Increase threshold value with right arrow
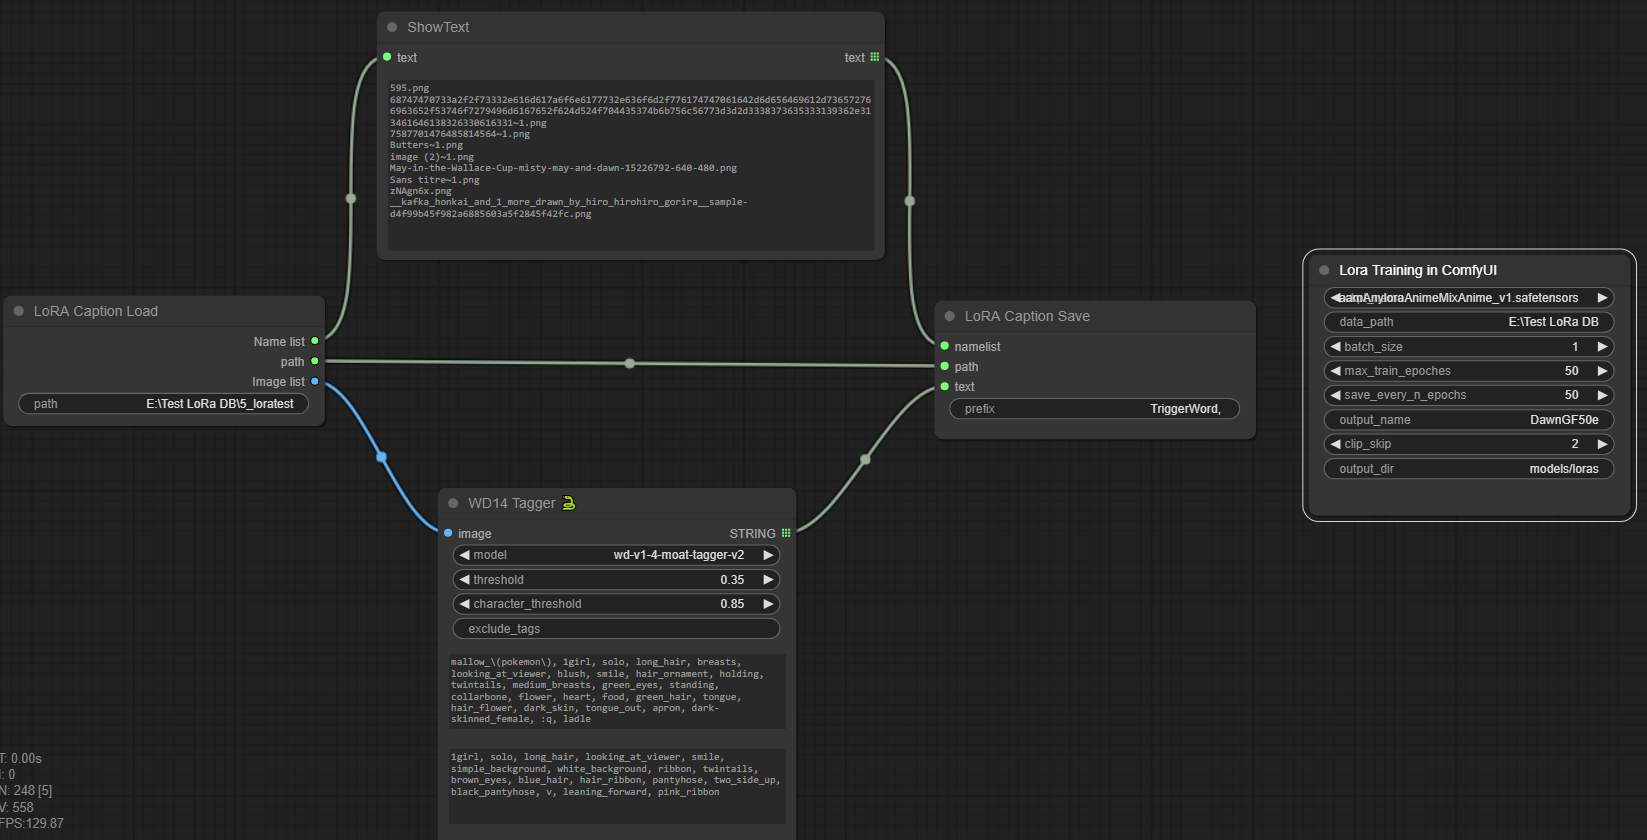 (x=768, y=580)
